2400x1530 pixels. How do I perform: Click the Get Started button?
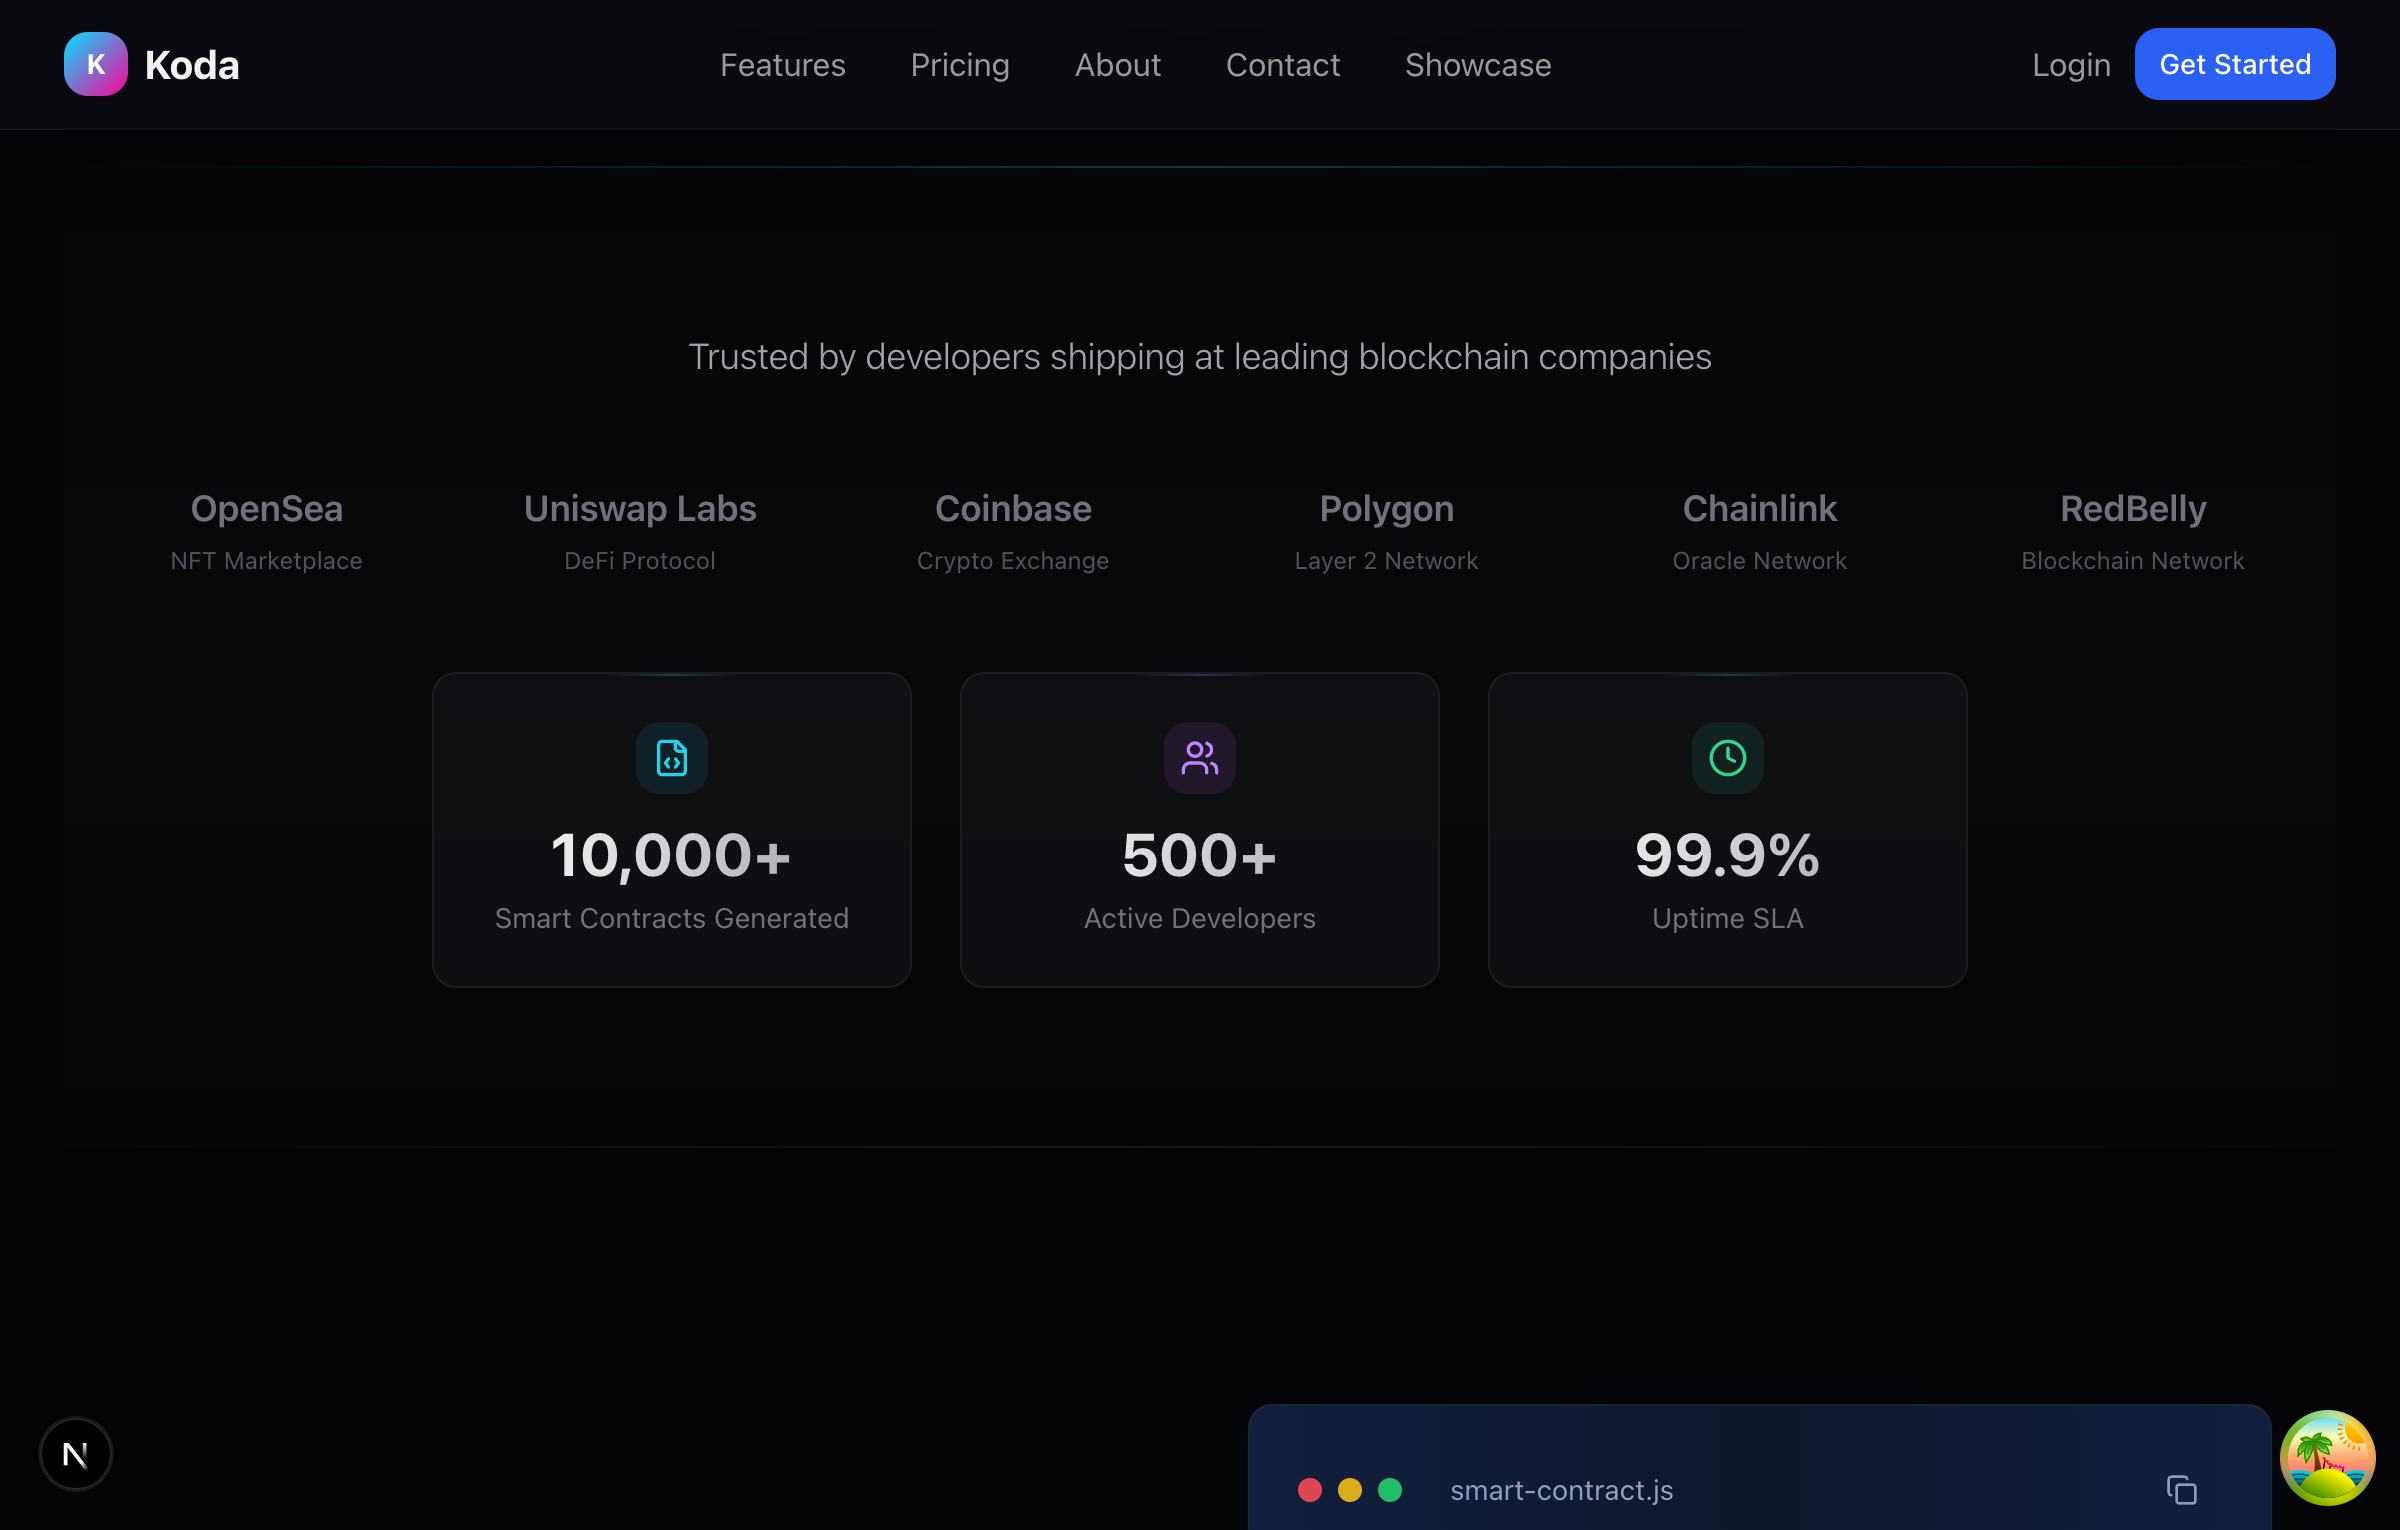click(x=2235, y=63)
